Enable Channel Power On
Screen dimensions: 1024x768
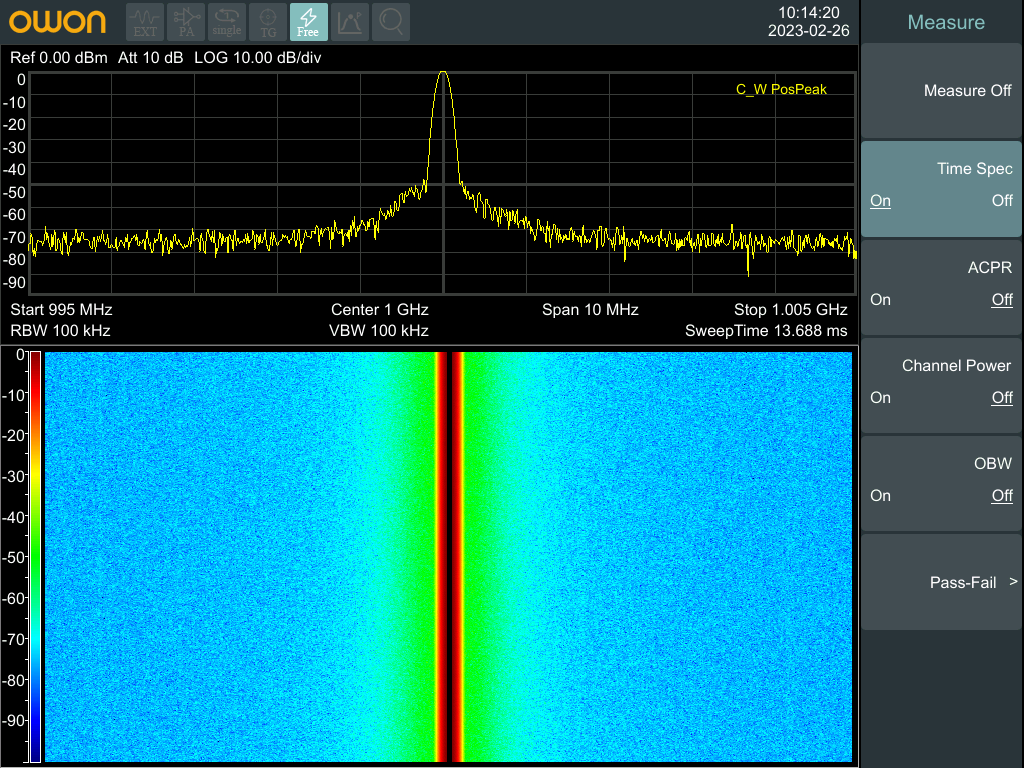[880, 398]
